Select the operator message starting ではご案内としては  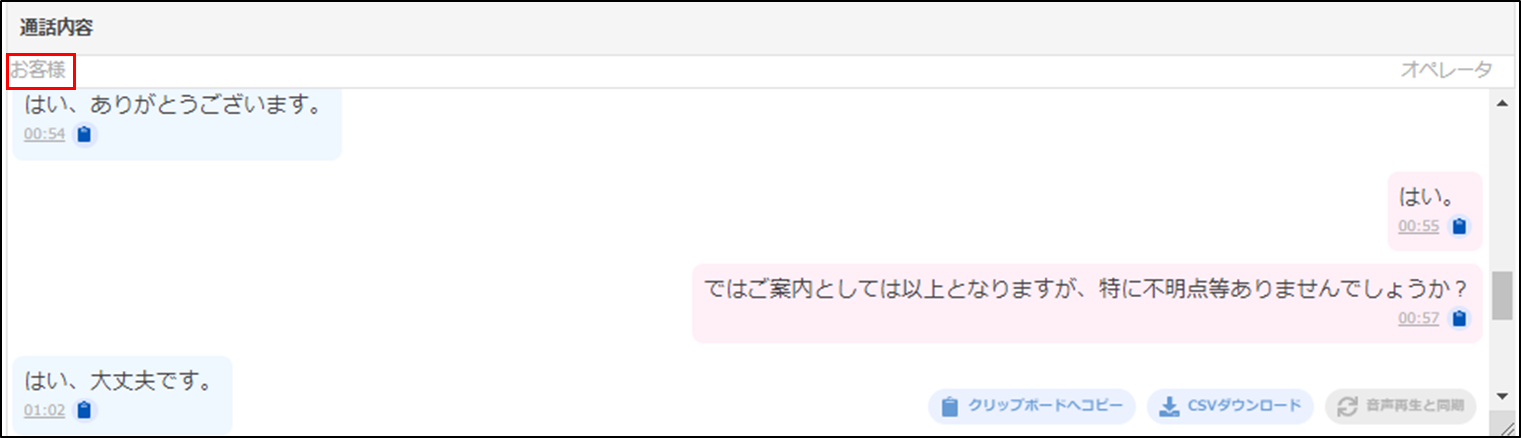point(1085,288)
